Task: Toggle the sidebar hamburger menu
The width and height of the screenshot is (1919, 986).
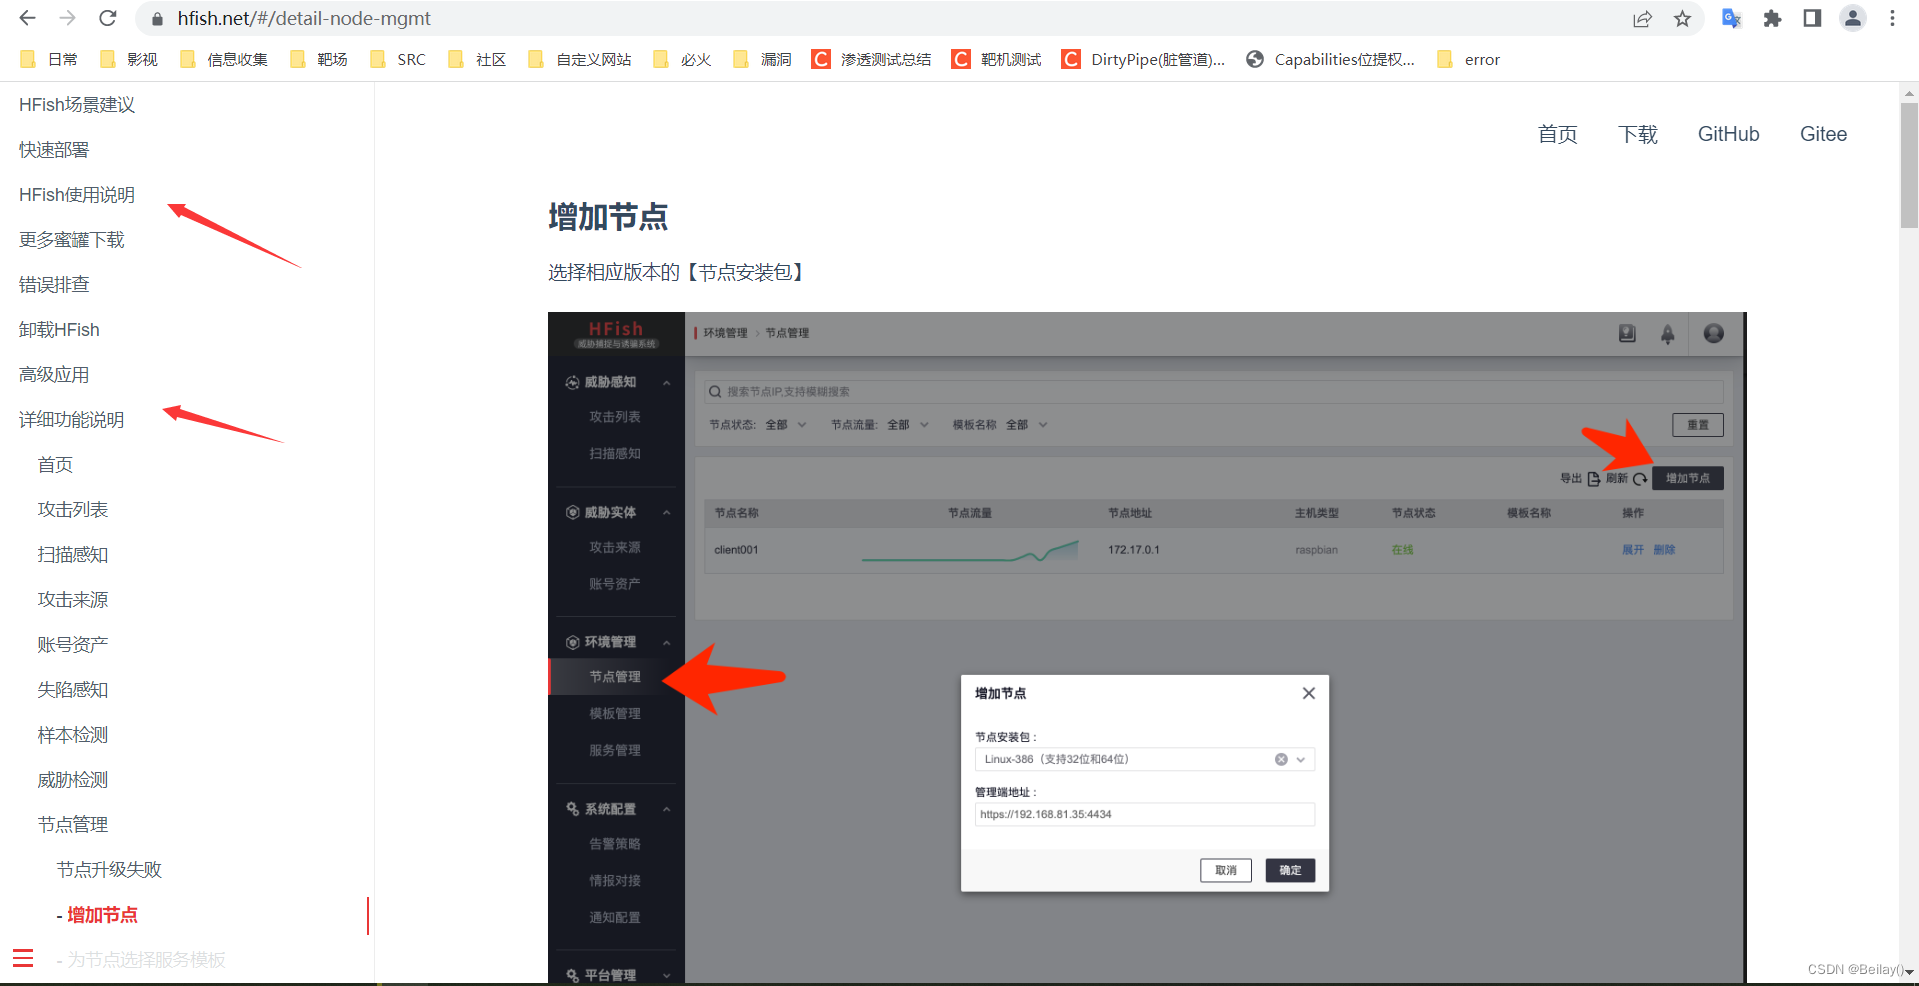Action: 23,958
